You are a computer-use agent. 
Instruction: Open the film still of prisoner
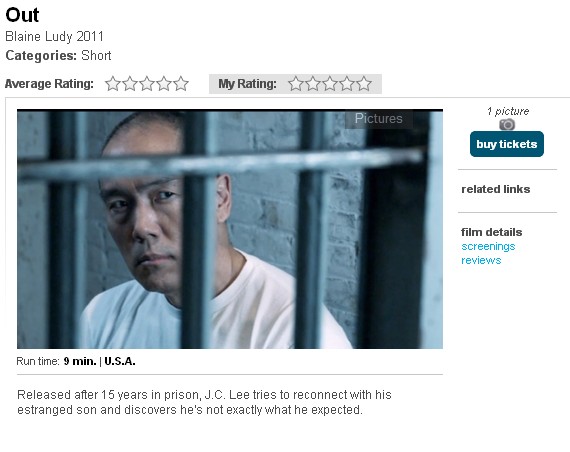(x=230, y=229)
